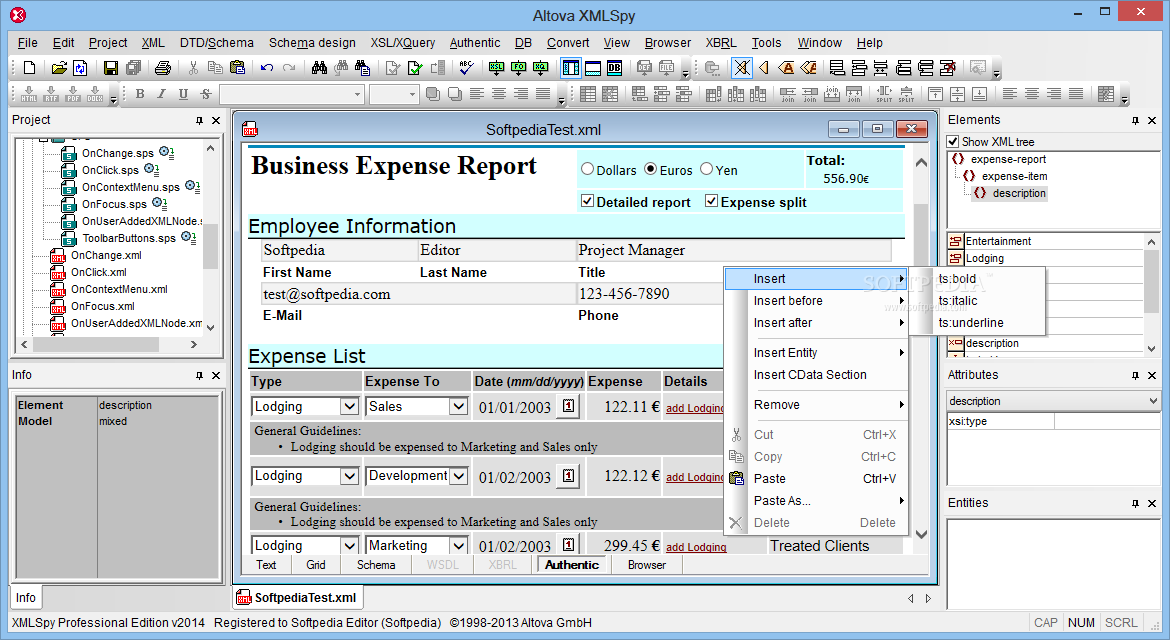This screenshot has width=1170, height=640.
Task: Select OnContextMenu.xml in Project tree
Action: [x=119, y=289]
